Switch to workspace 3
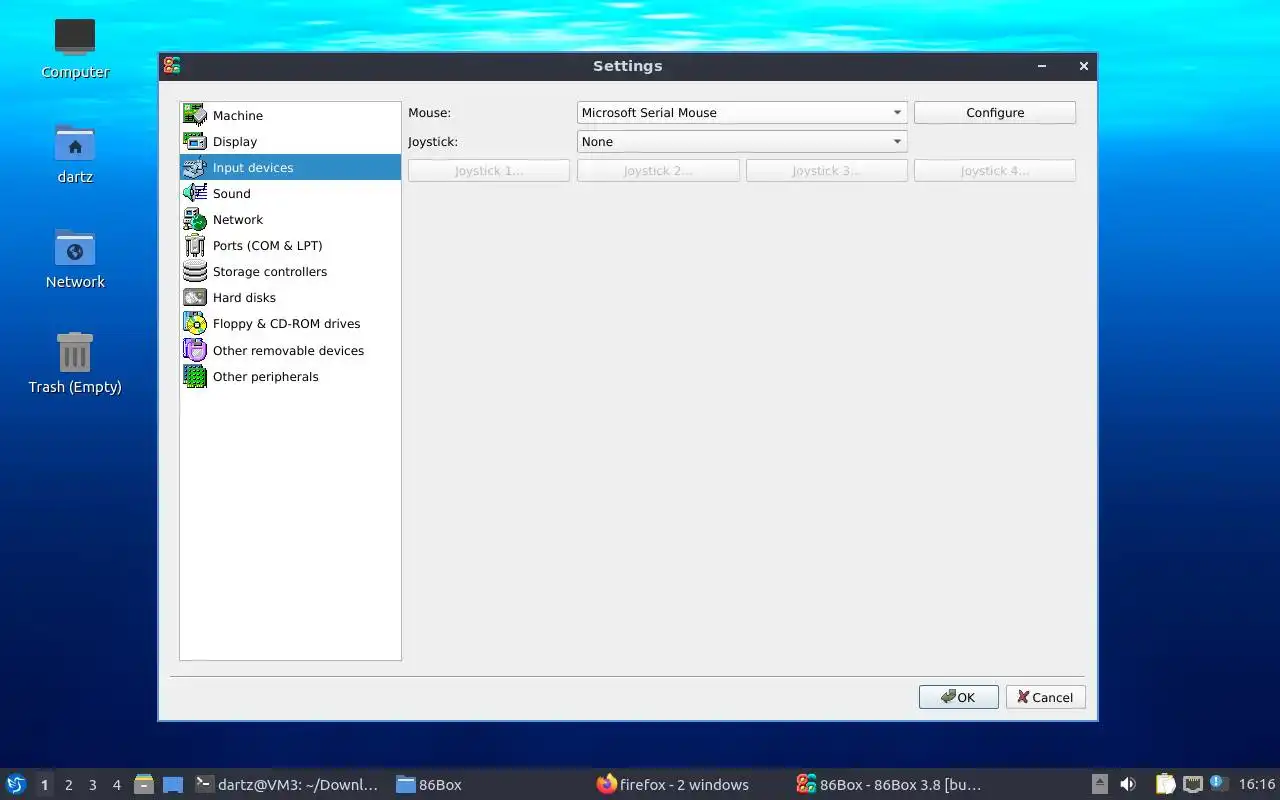Screen dimensions: 1280x800 point(93,785)
